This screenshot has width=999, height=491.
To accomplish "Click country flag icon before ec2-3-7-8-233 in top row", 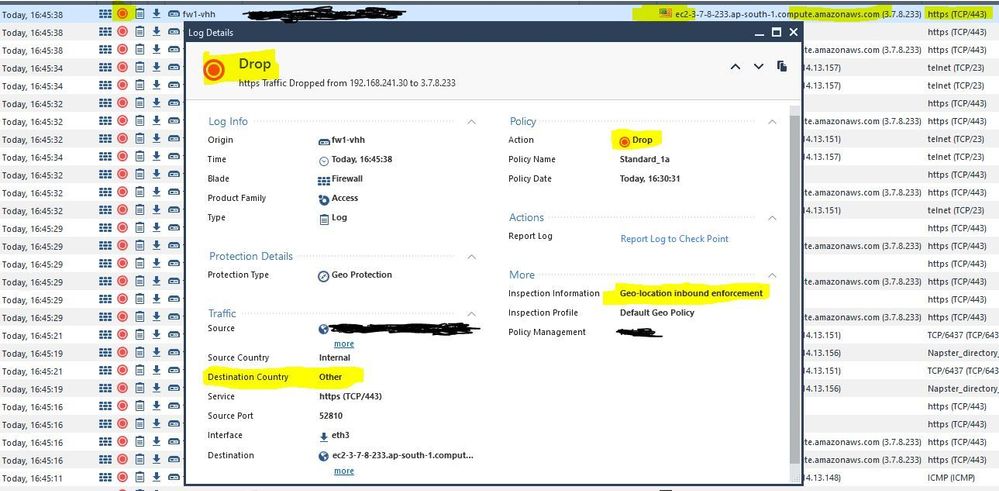I will [x=666, y=13].
